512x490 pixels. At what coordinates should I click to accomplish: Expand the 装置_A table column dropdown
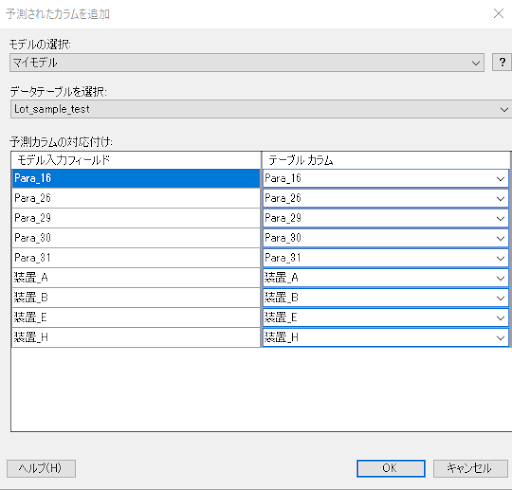386,278
